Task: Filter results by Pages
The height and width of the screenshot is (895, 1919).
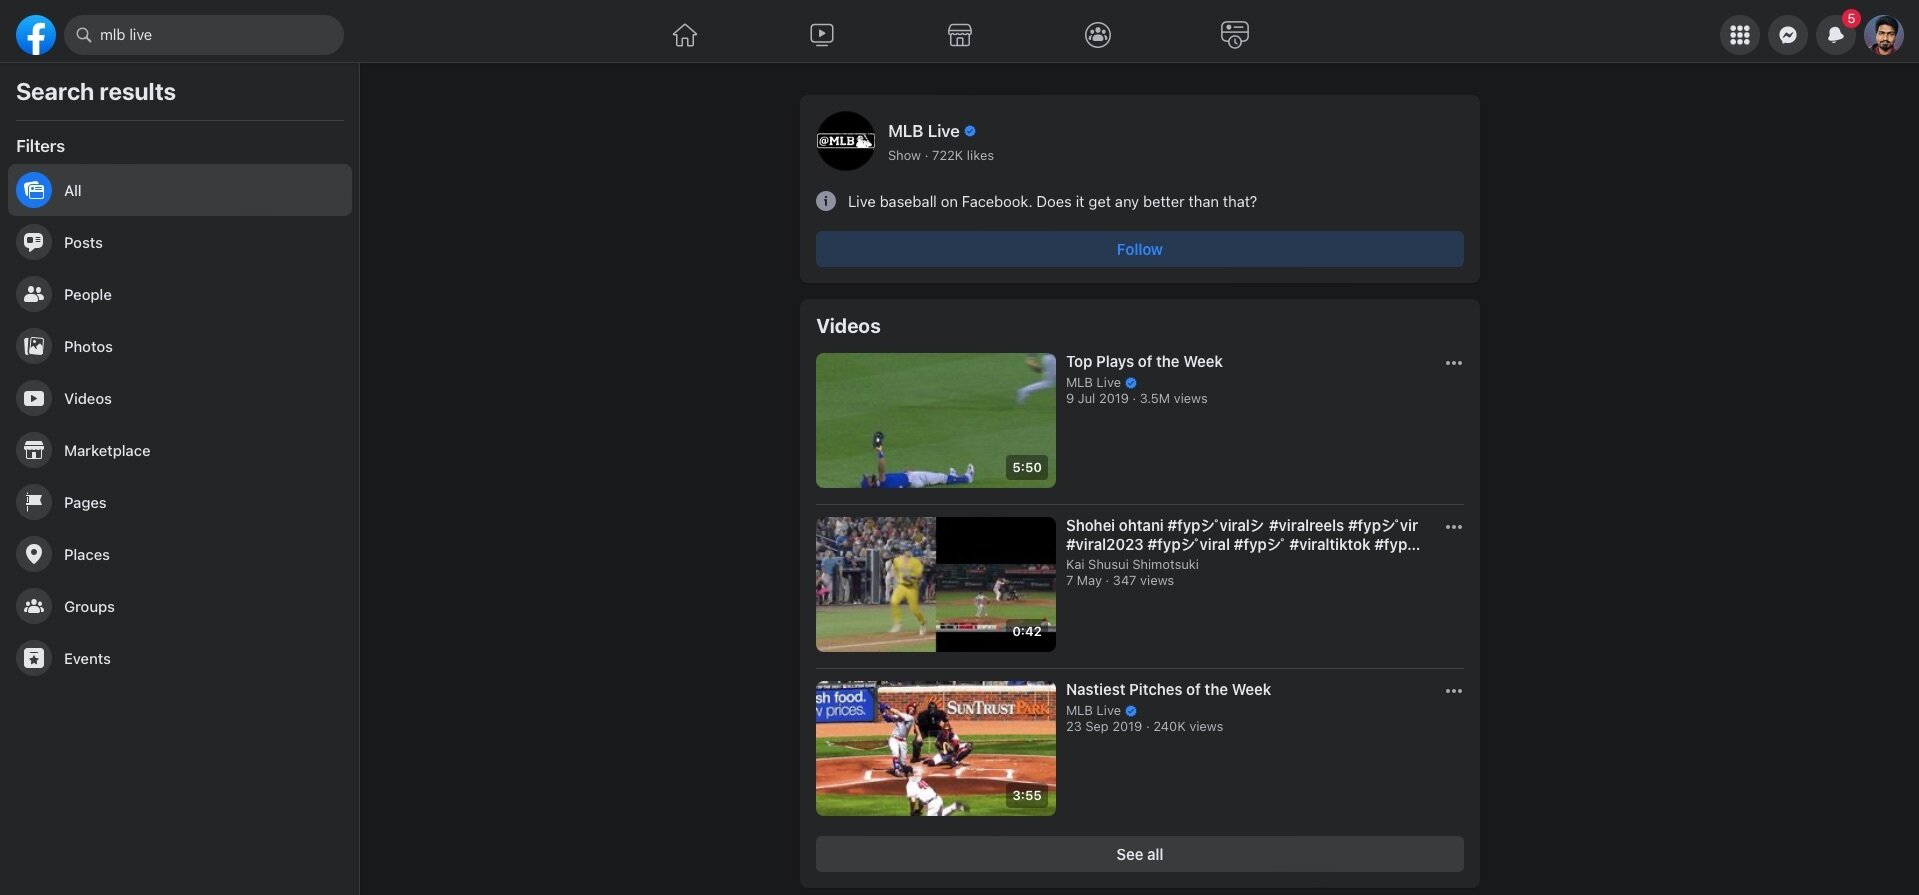Action: (x=180, y=502)
